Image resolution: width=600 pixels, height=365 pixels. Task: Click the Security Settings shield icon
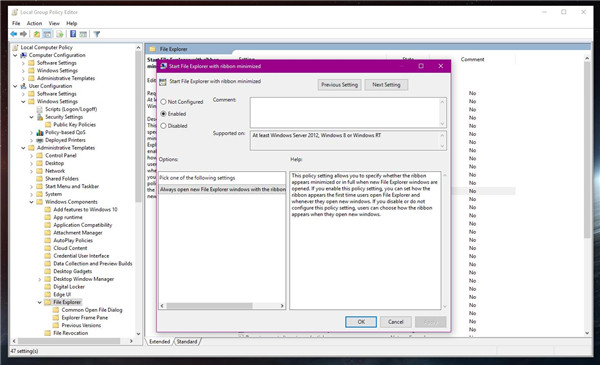tap(40, 117)
